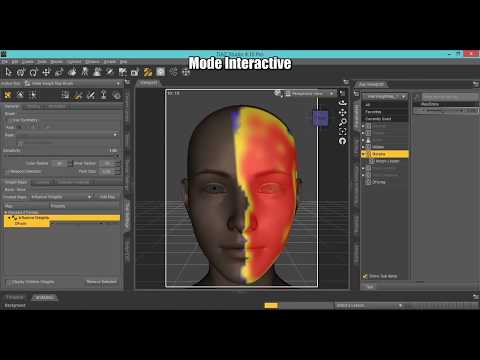Select the Node Selection arrow tool
Screen dimensions: 480x360
(8, 72)
